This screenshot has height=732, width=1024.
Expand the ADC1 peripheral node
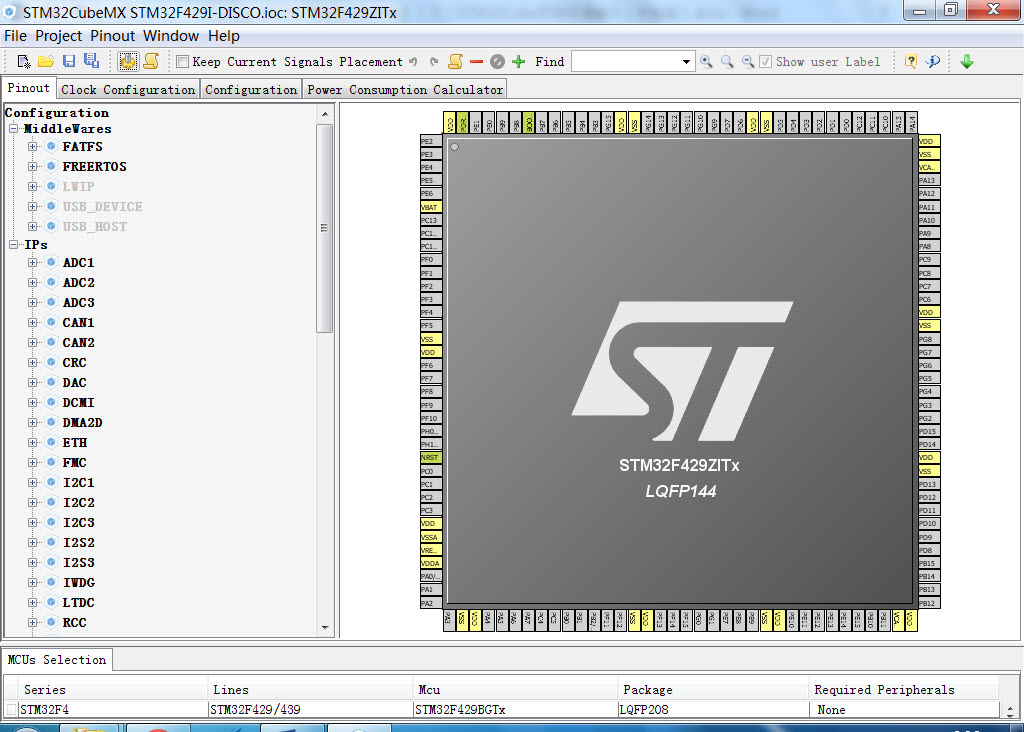[x=33, y=263]
